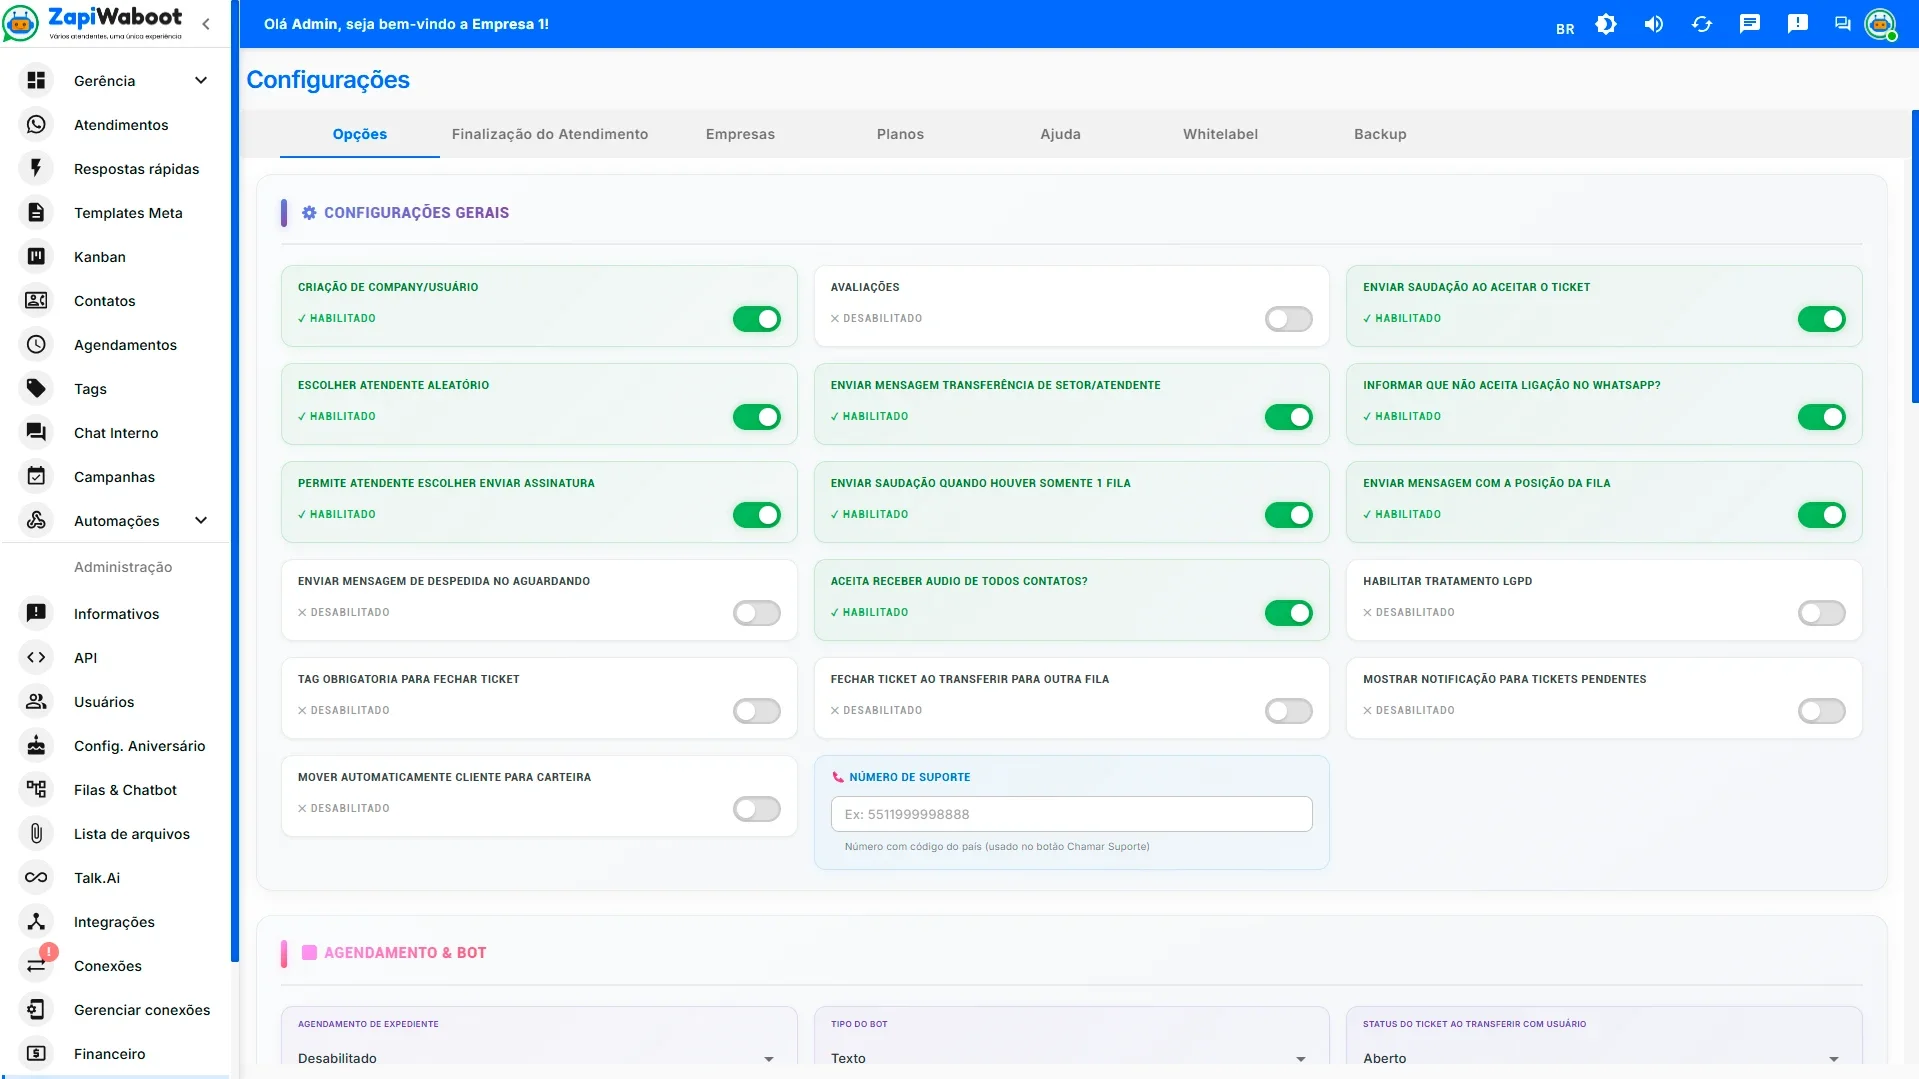Image resolution: width=1919 pixels, height=1079 pixels.
Task: Toggle Aceita receber audio de todos contatos
Action: point(1289,613)
